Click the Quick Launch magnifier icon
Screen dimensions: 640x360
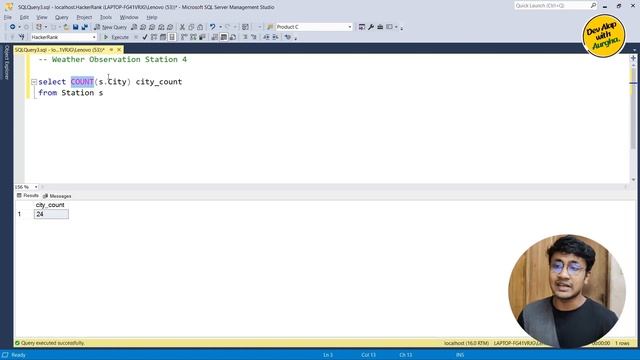593,5
